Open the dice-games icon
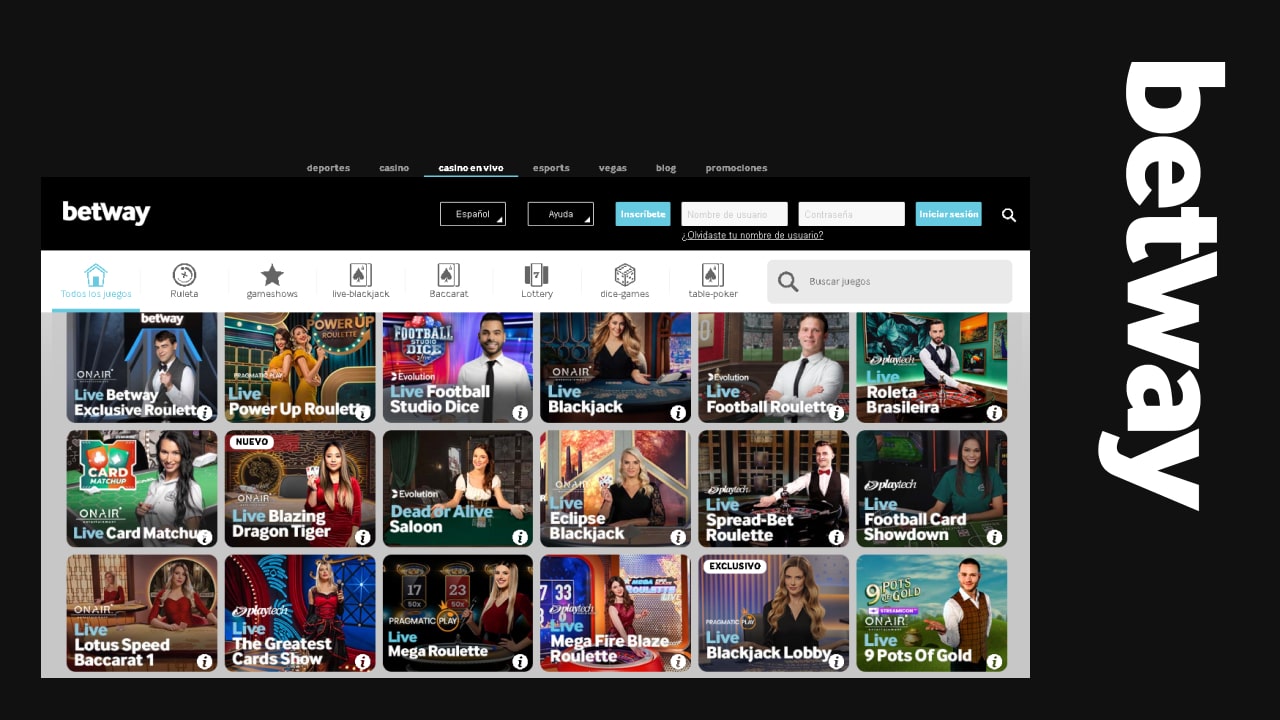1280x720 pixels. point(625,275)
